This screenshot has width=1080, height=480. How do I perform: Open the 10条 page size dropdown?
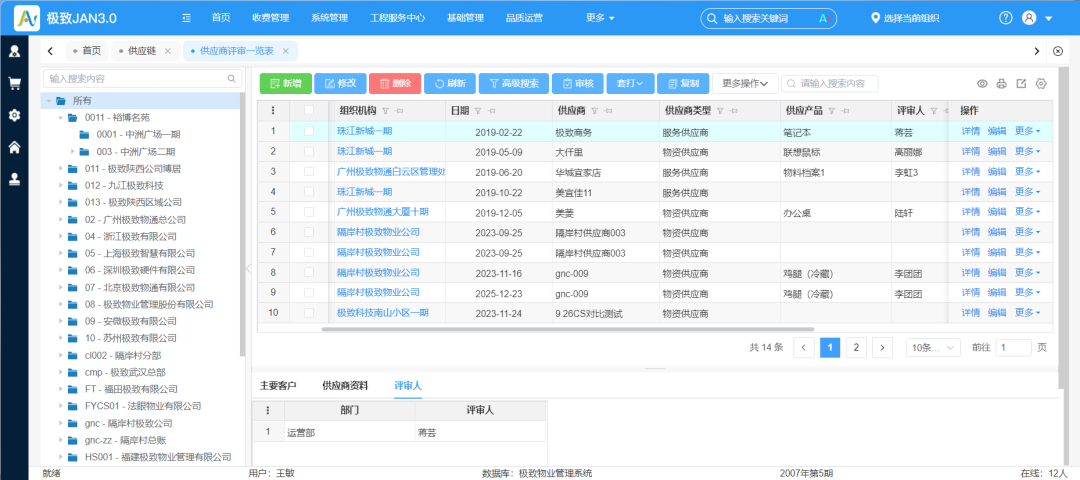[933, 348]
